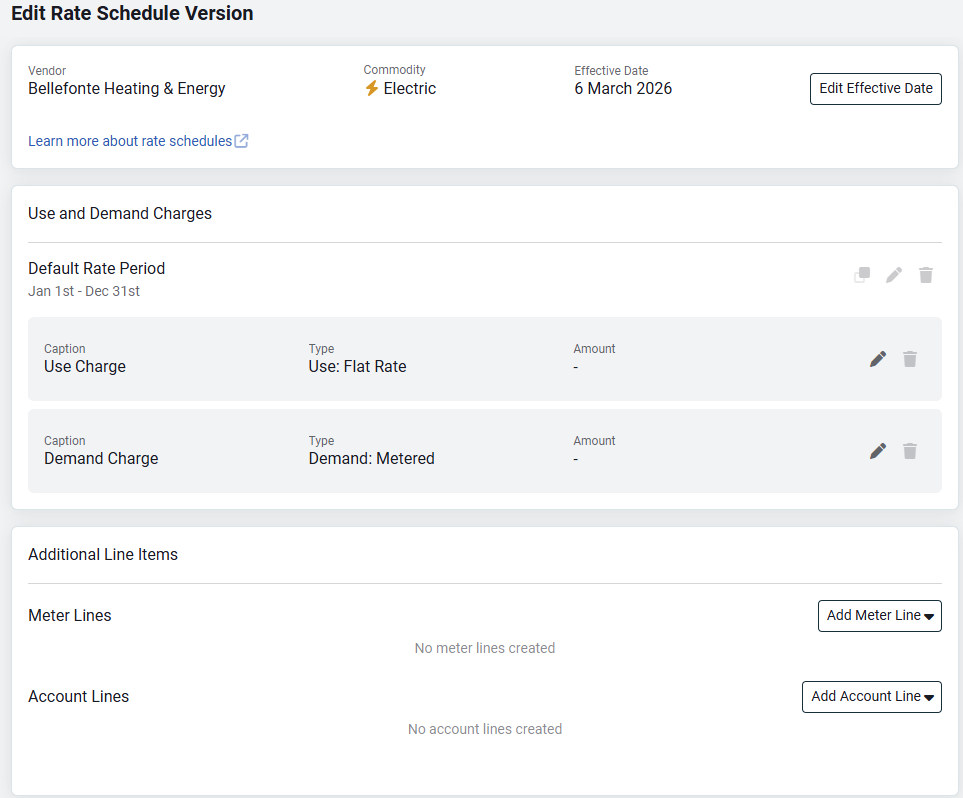Select the Use Charge caption text

coord(85,367)
